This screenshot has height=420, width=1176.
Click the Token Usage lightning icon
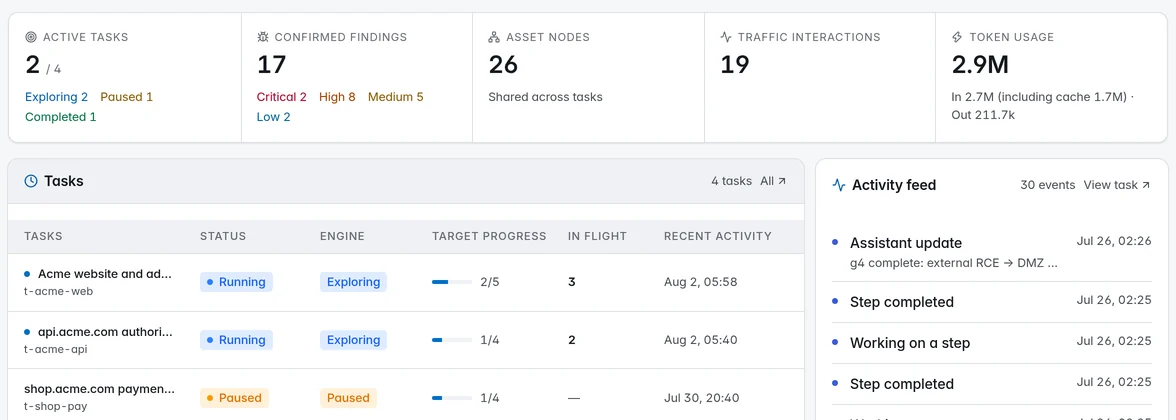957,37
